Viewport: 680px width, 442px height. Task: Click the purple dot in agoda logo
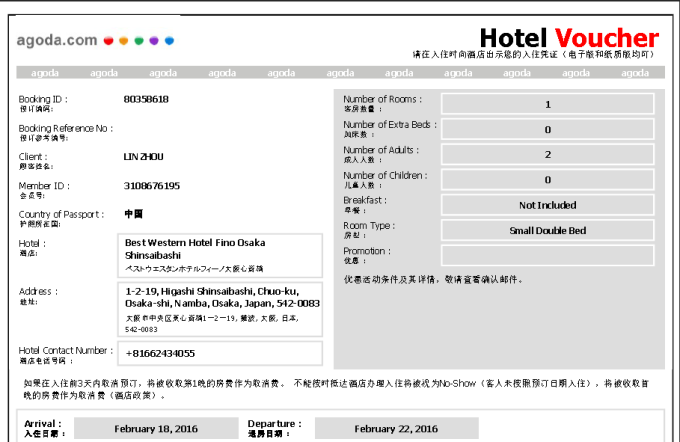(154, 41)
